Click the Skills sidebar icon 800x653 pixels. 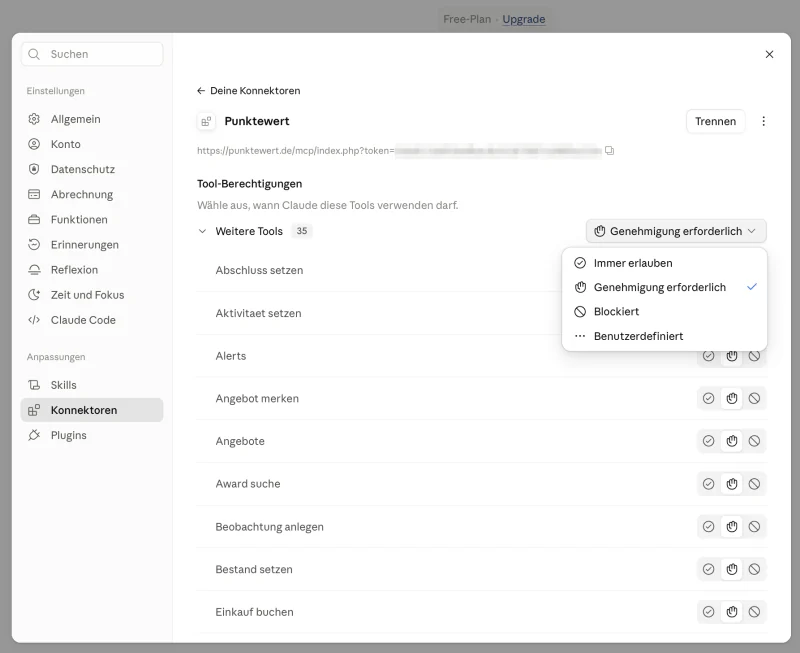[34, 385]
